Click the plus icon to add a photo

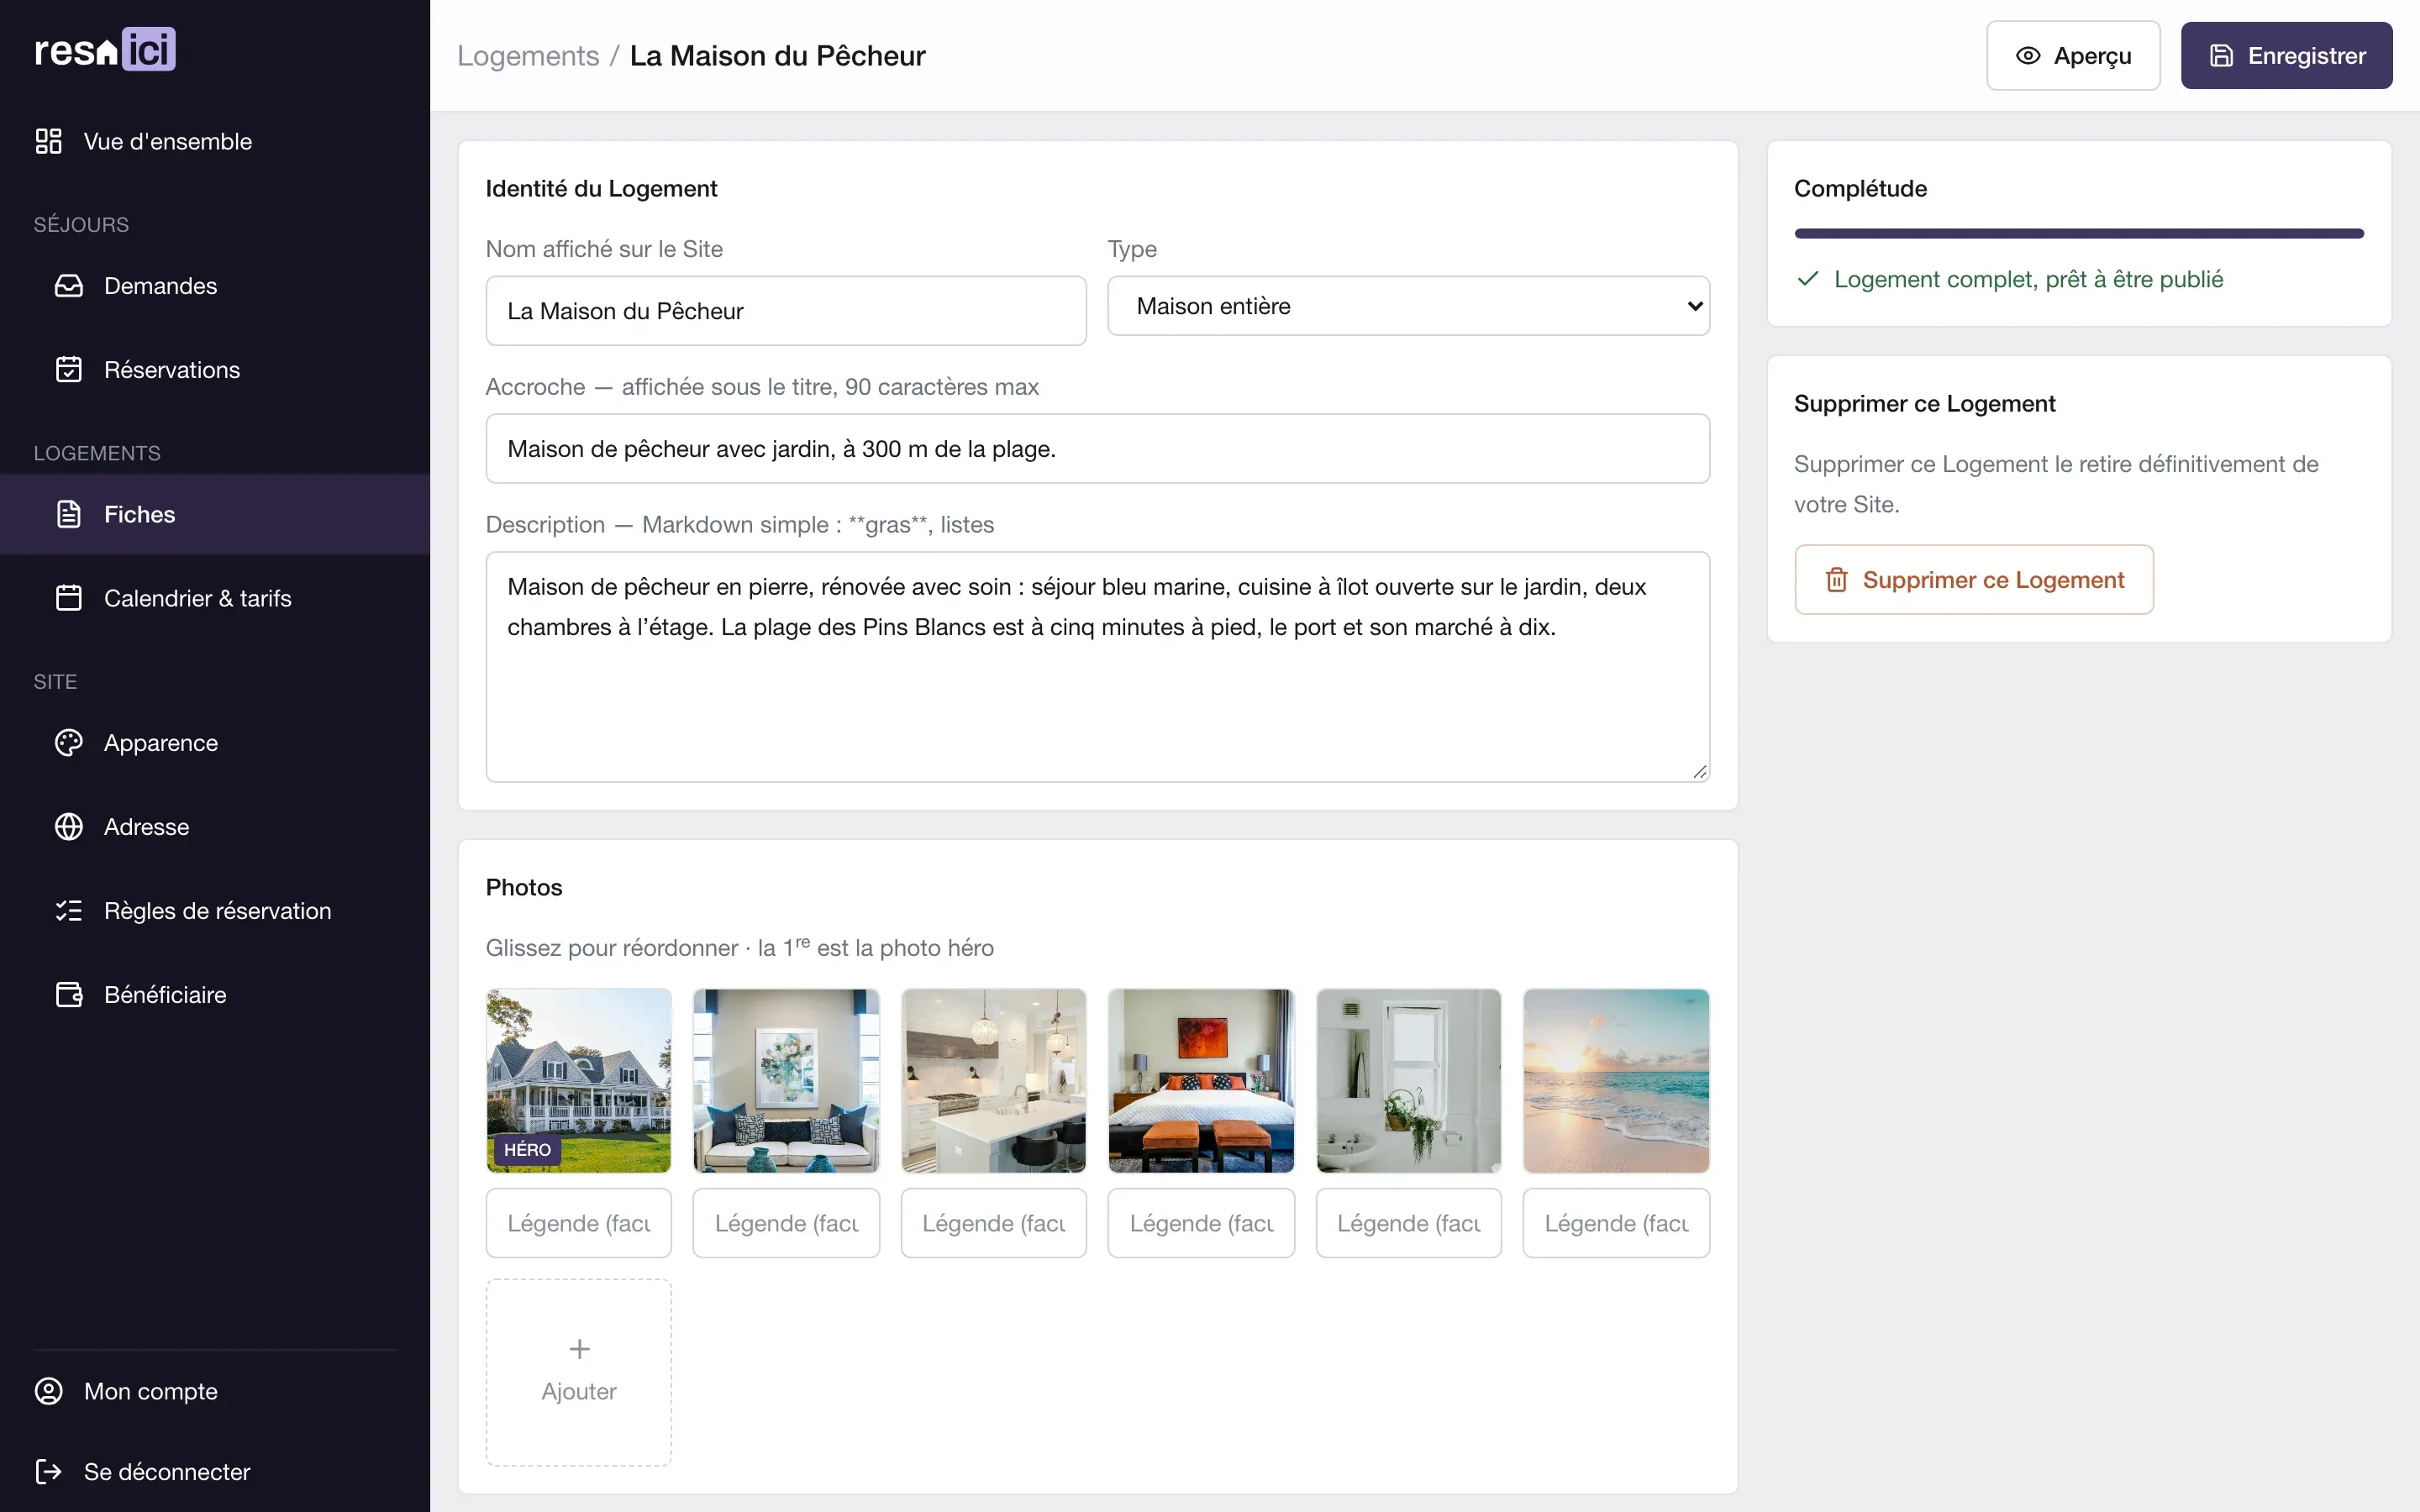579,1349
